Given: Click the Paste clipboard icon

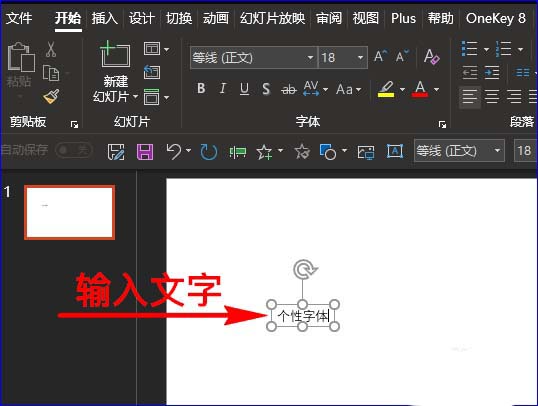Looking at the screenshot, I should click(21, 57).
